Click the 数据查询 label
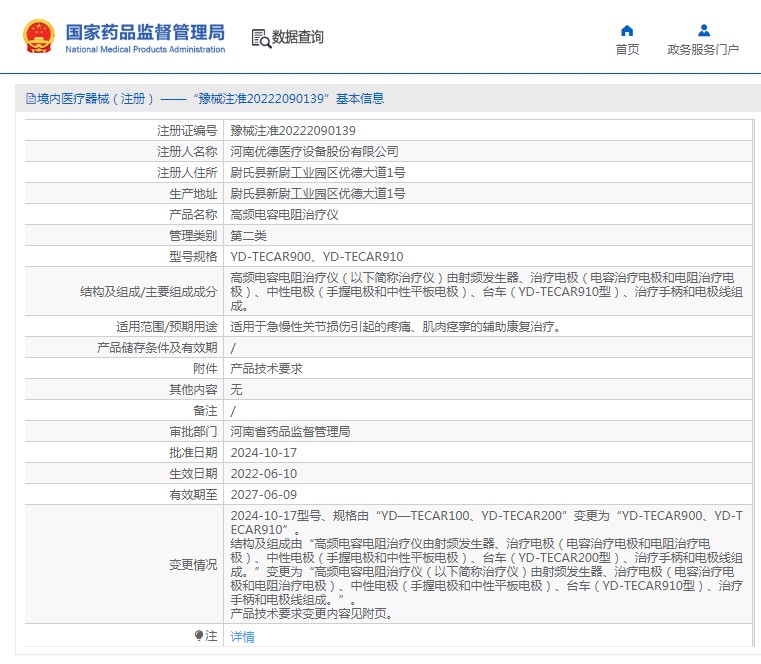This screenshot has width=761, height=664. (297, 37)
